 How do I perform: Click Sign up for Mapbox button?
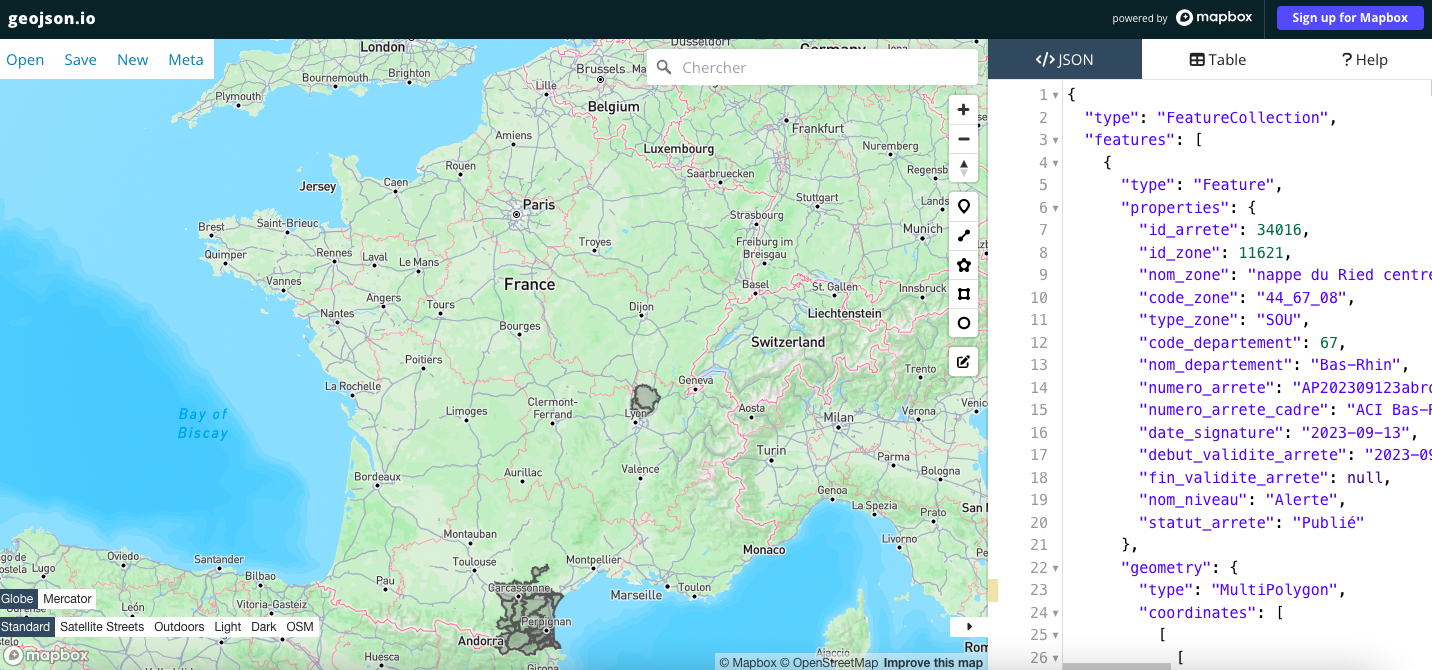(1349, 18)
